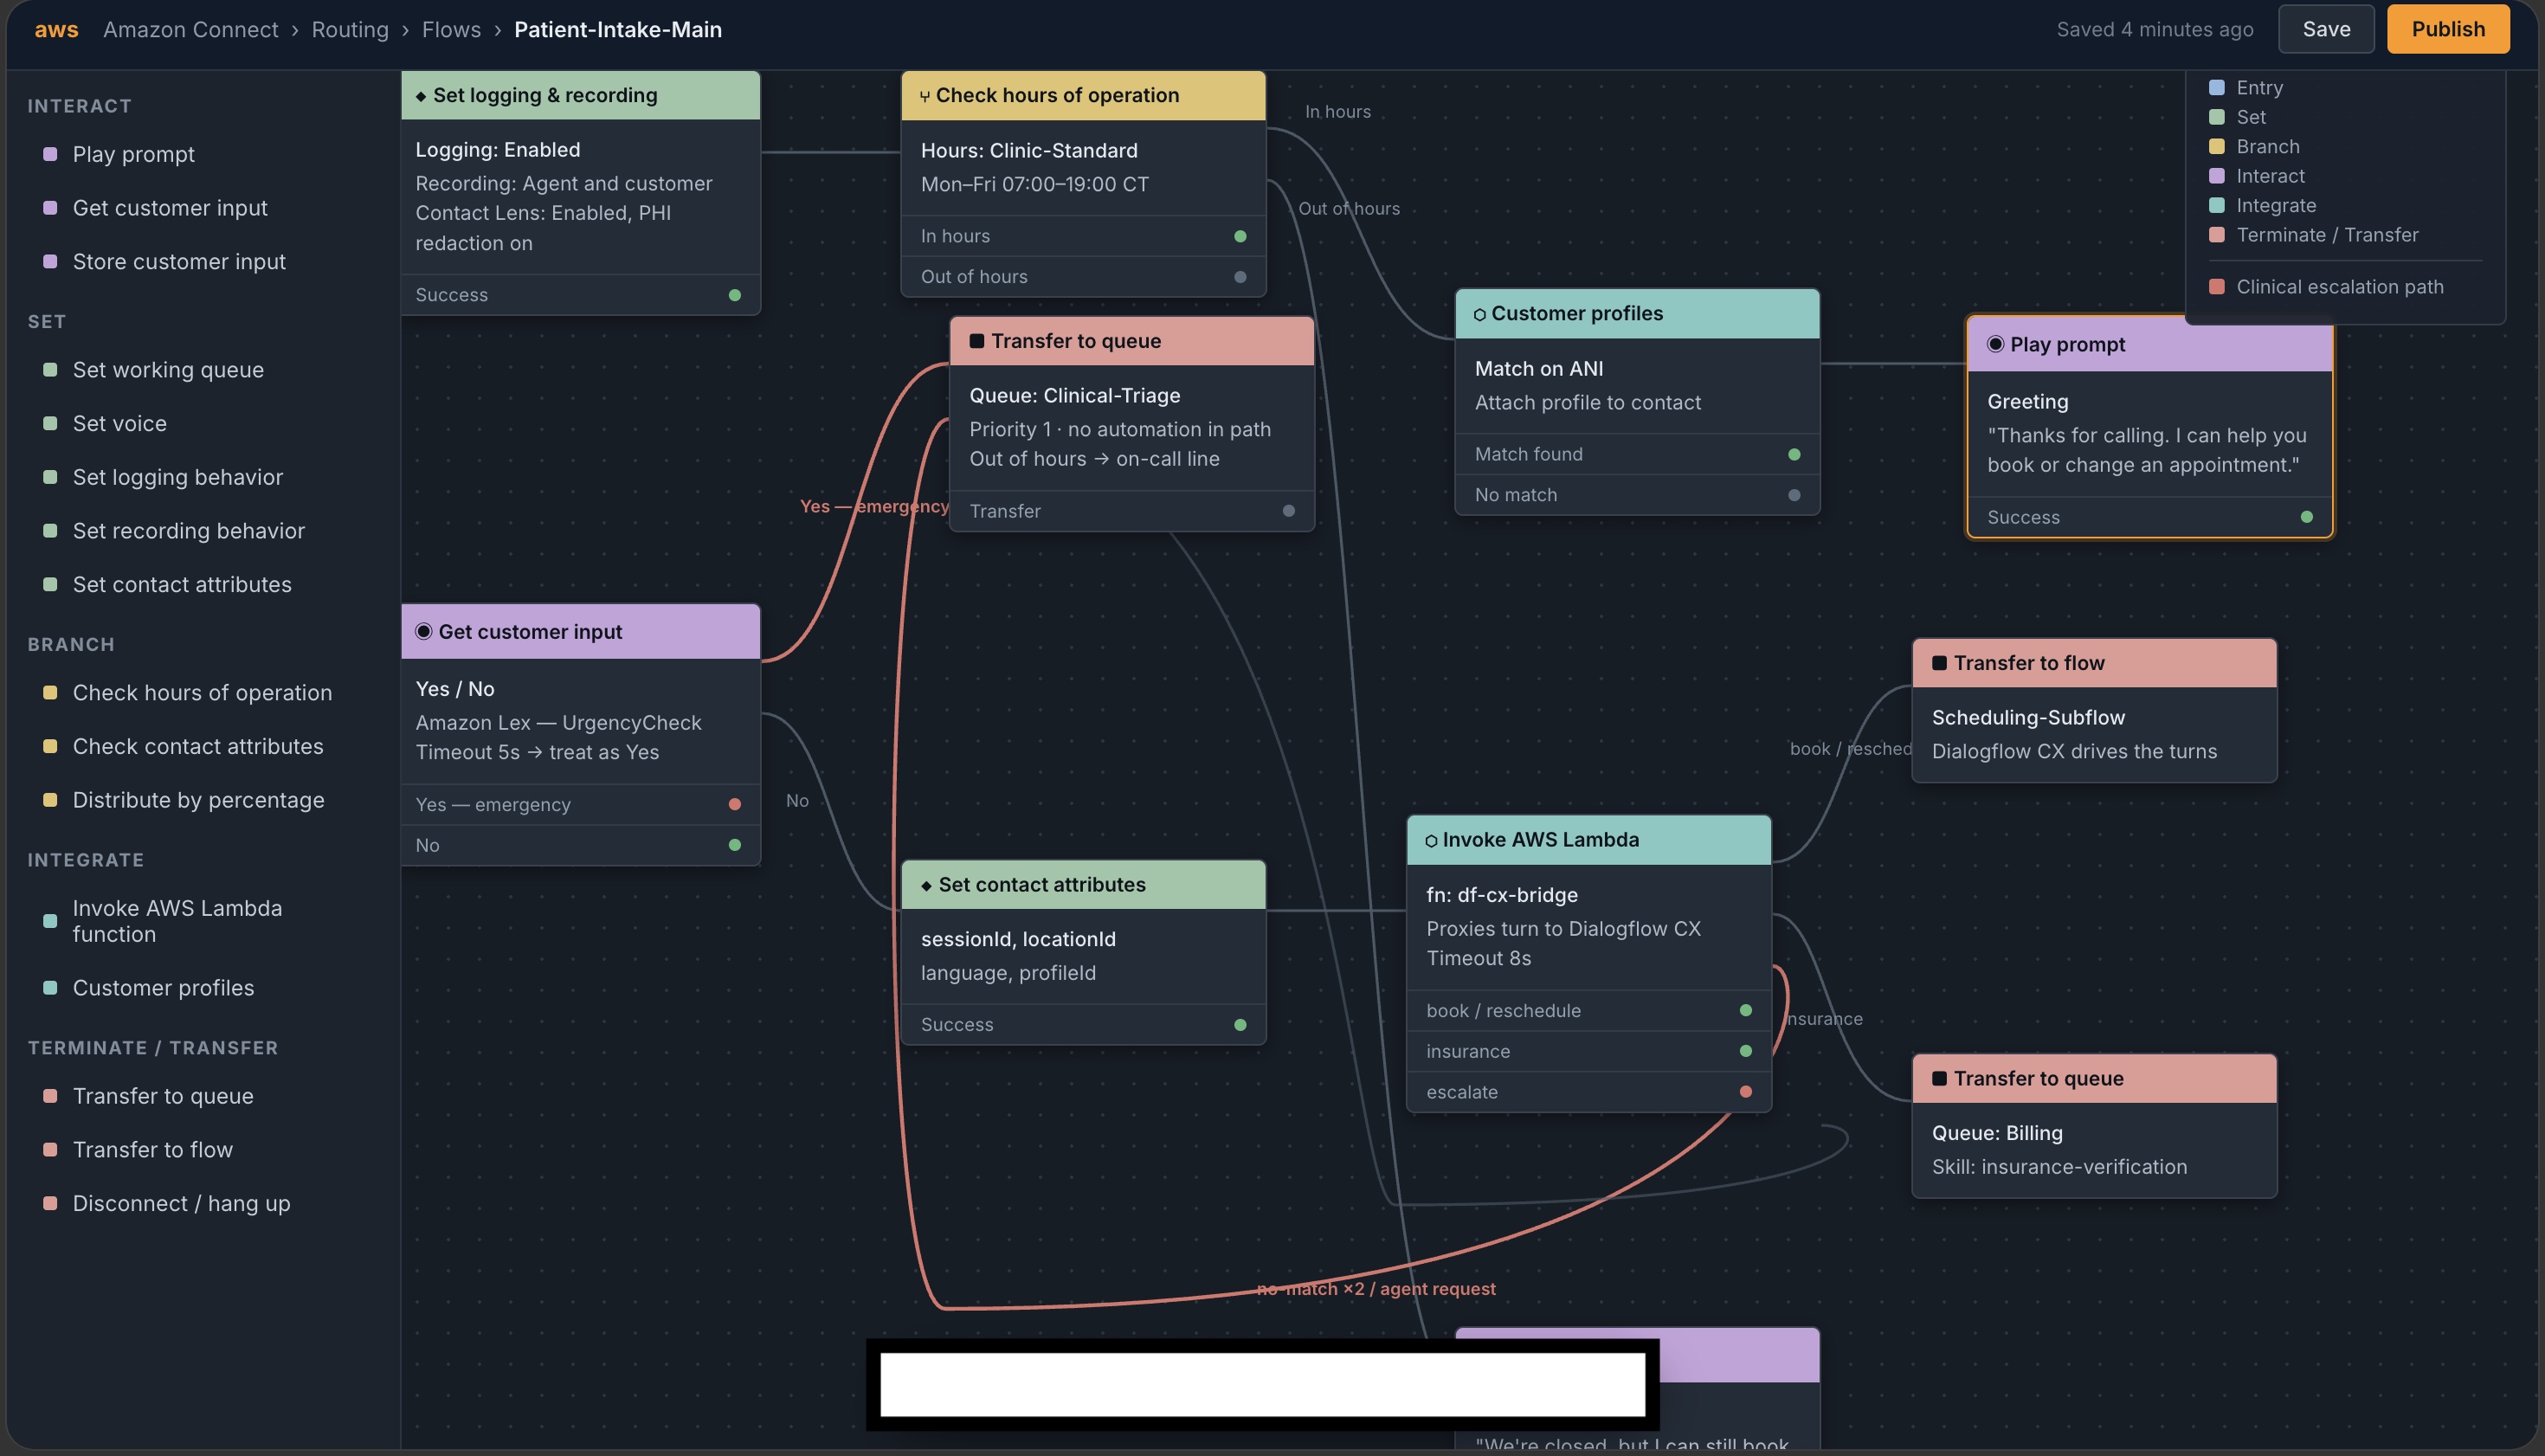Image resolution: width=2545 pixels, height=1456 pixels.
Task: Click Yes — emergency output port
Action: click(735, 804)
